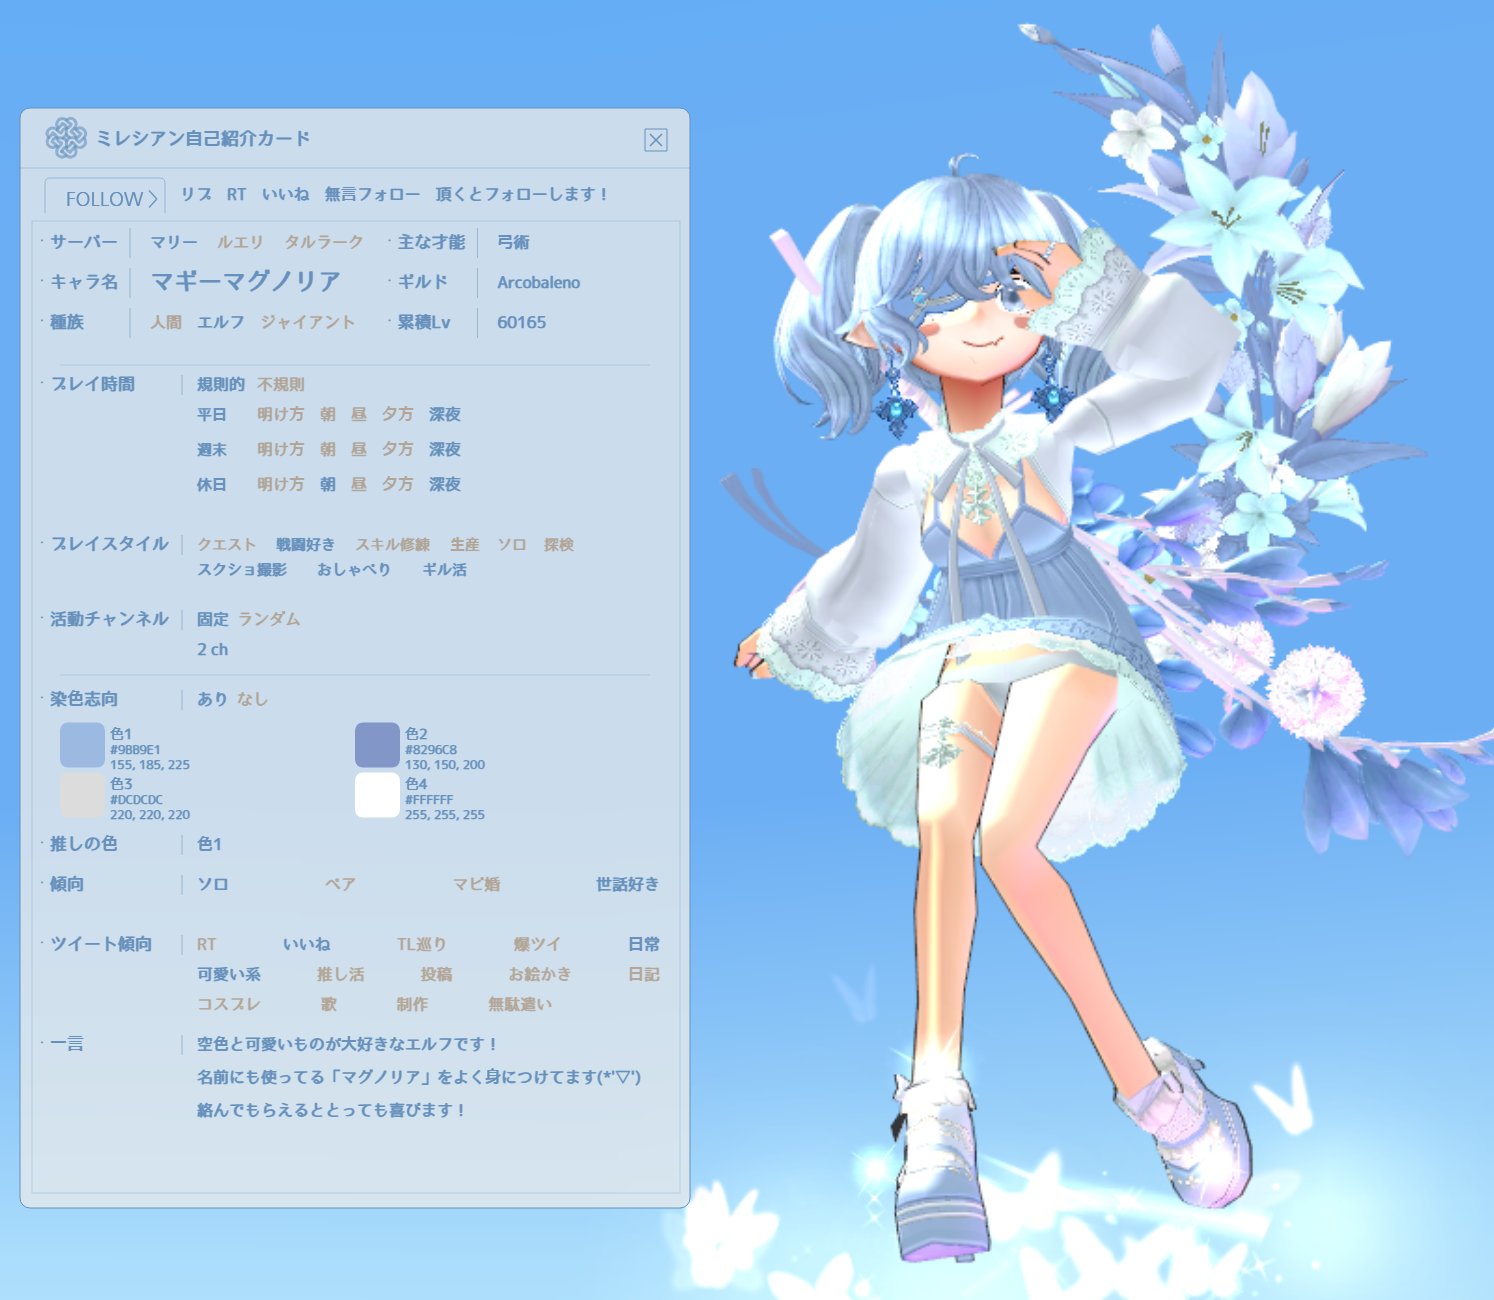Select 色1 swatch #9BB9E1
Image resolution: width=1494 pixels, height=1300 pixels.
tap(82, 745)
